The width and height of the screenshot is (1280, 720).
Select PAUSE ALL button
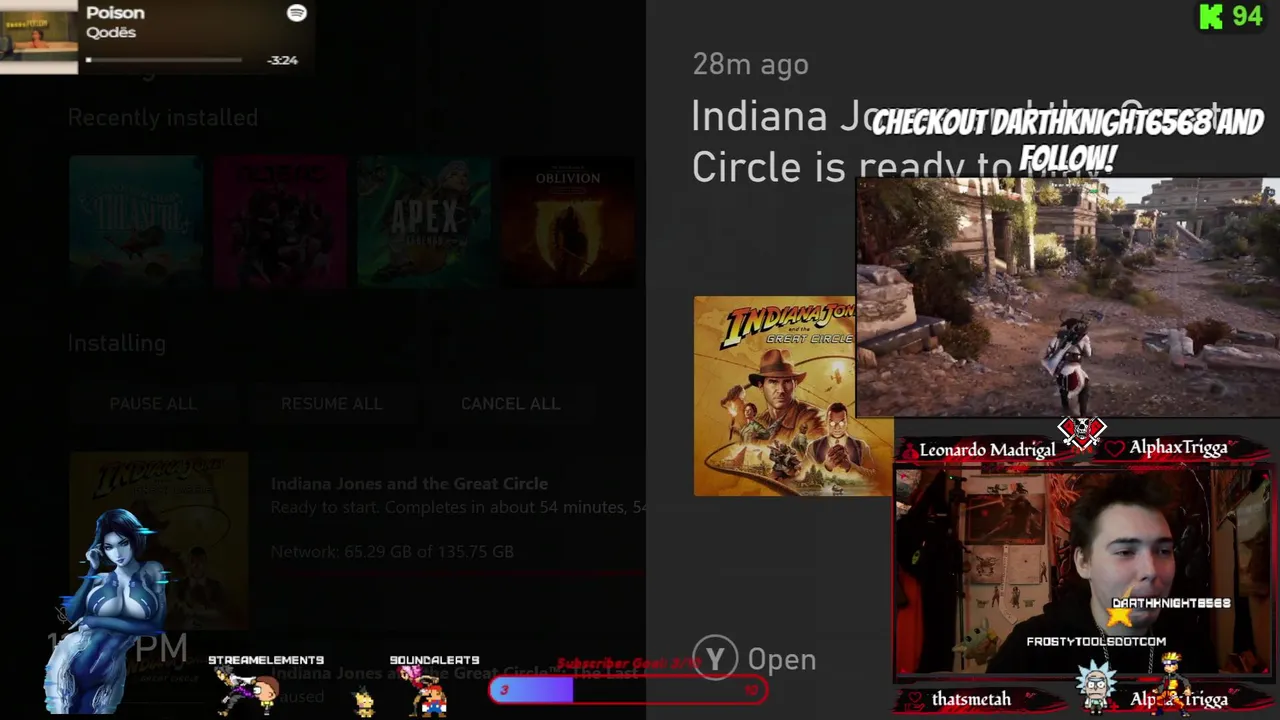point(153,404)
